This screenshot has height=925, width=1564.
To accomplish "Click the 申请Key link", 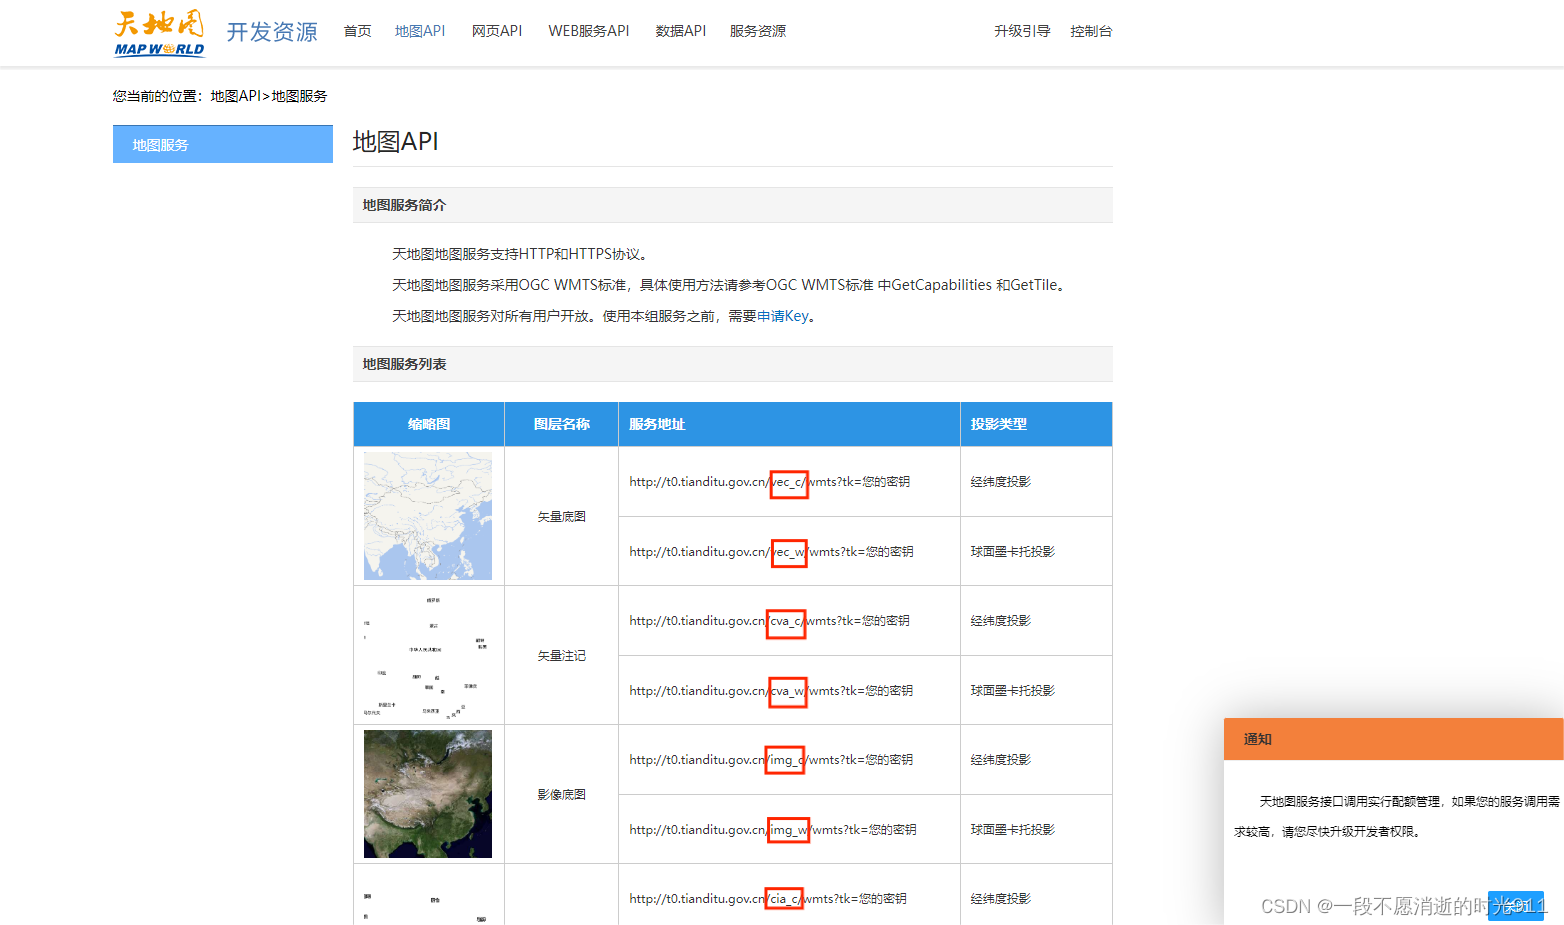I will click(781, 315).
